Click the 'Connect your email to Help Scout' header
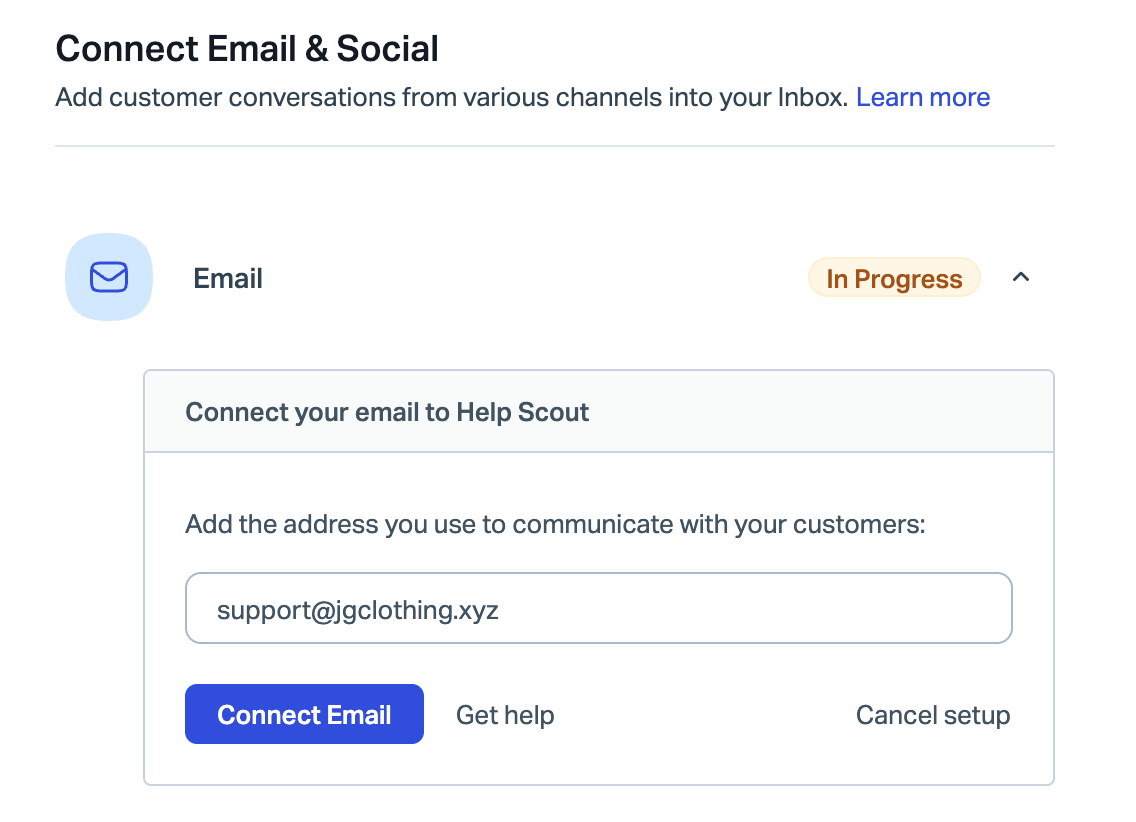The height and width of the screenshot is (822, 1136). [x=387, y=412]
